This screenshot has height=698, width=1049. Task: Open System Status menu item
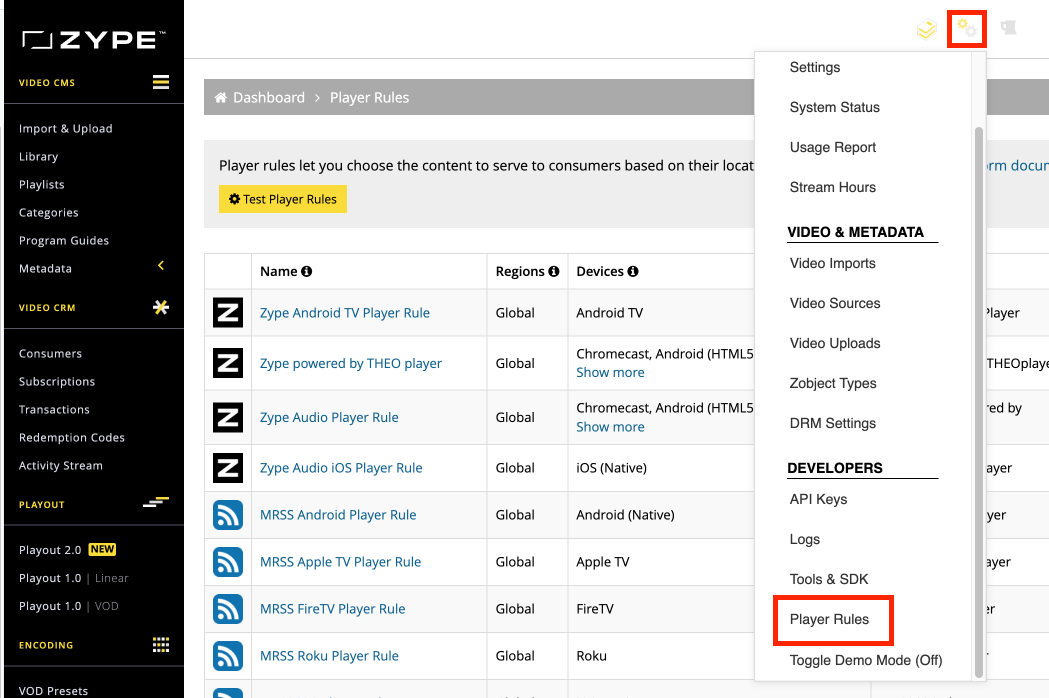pos(834,107)
